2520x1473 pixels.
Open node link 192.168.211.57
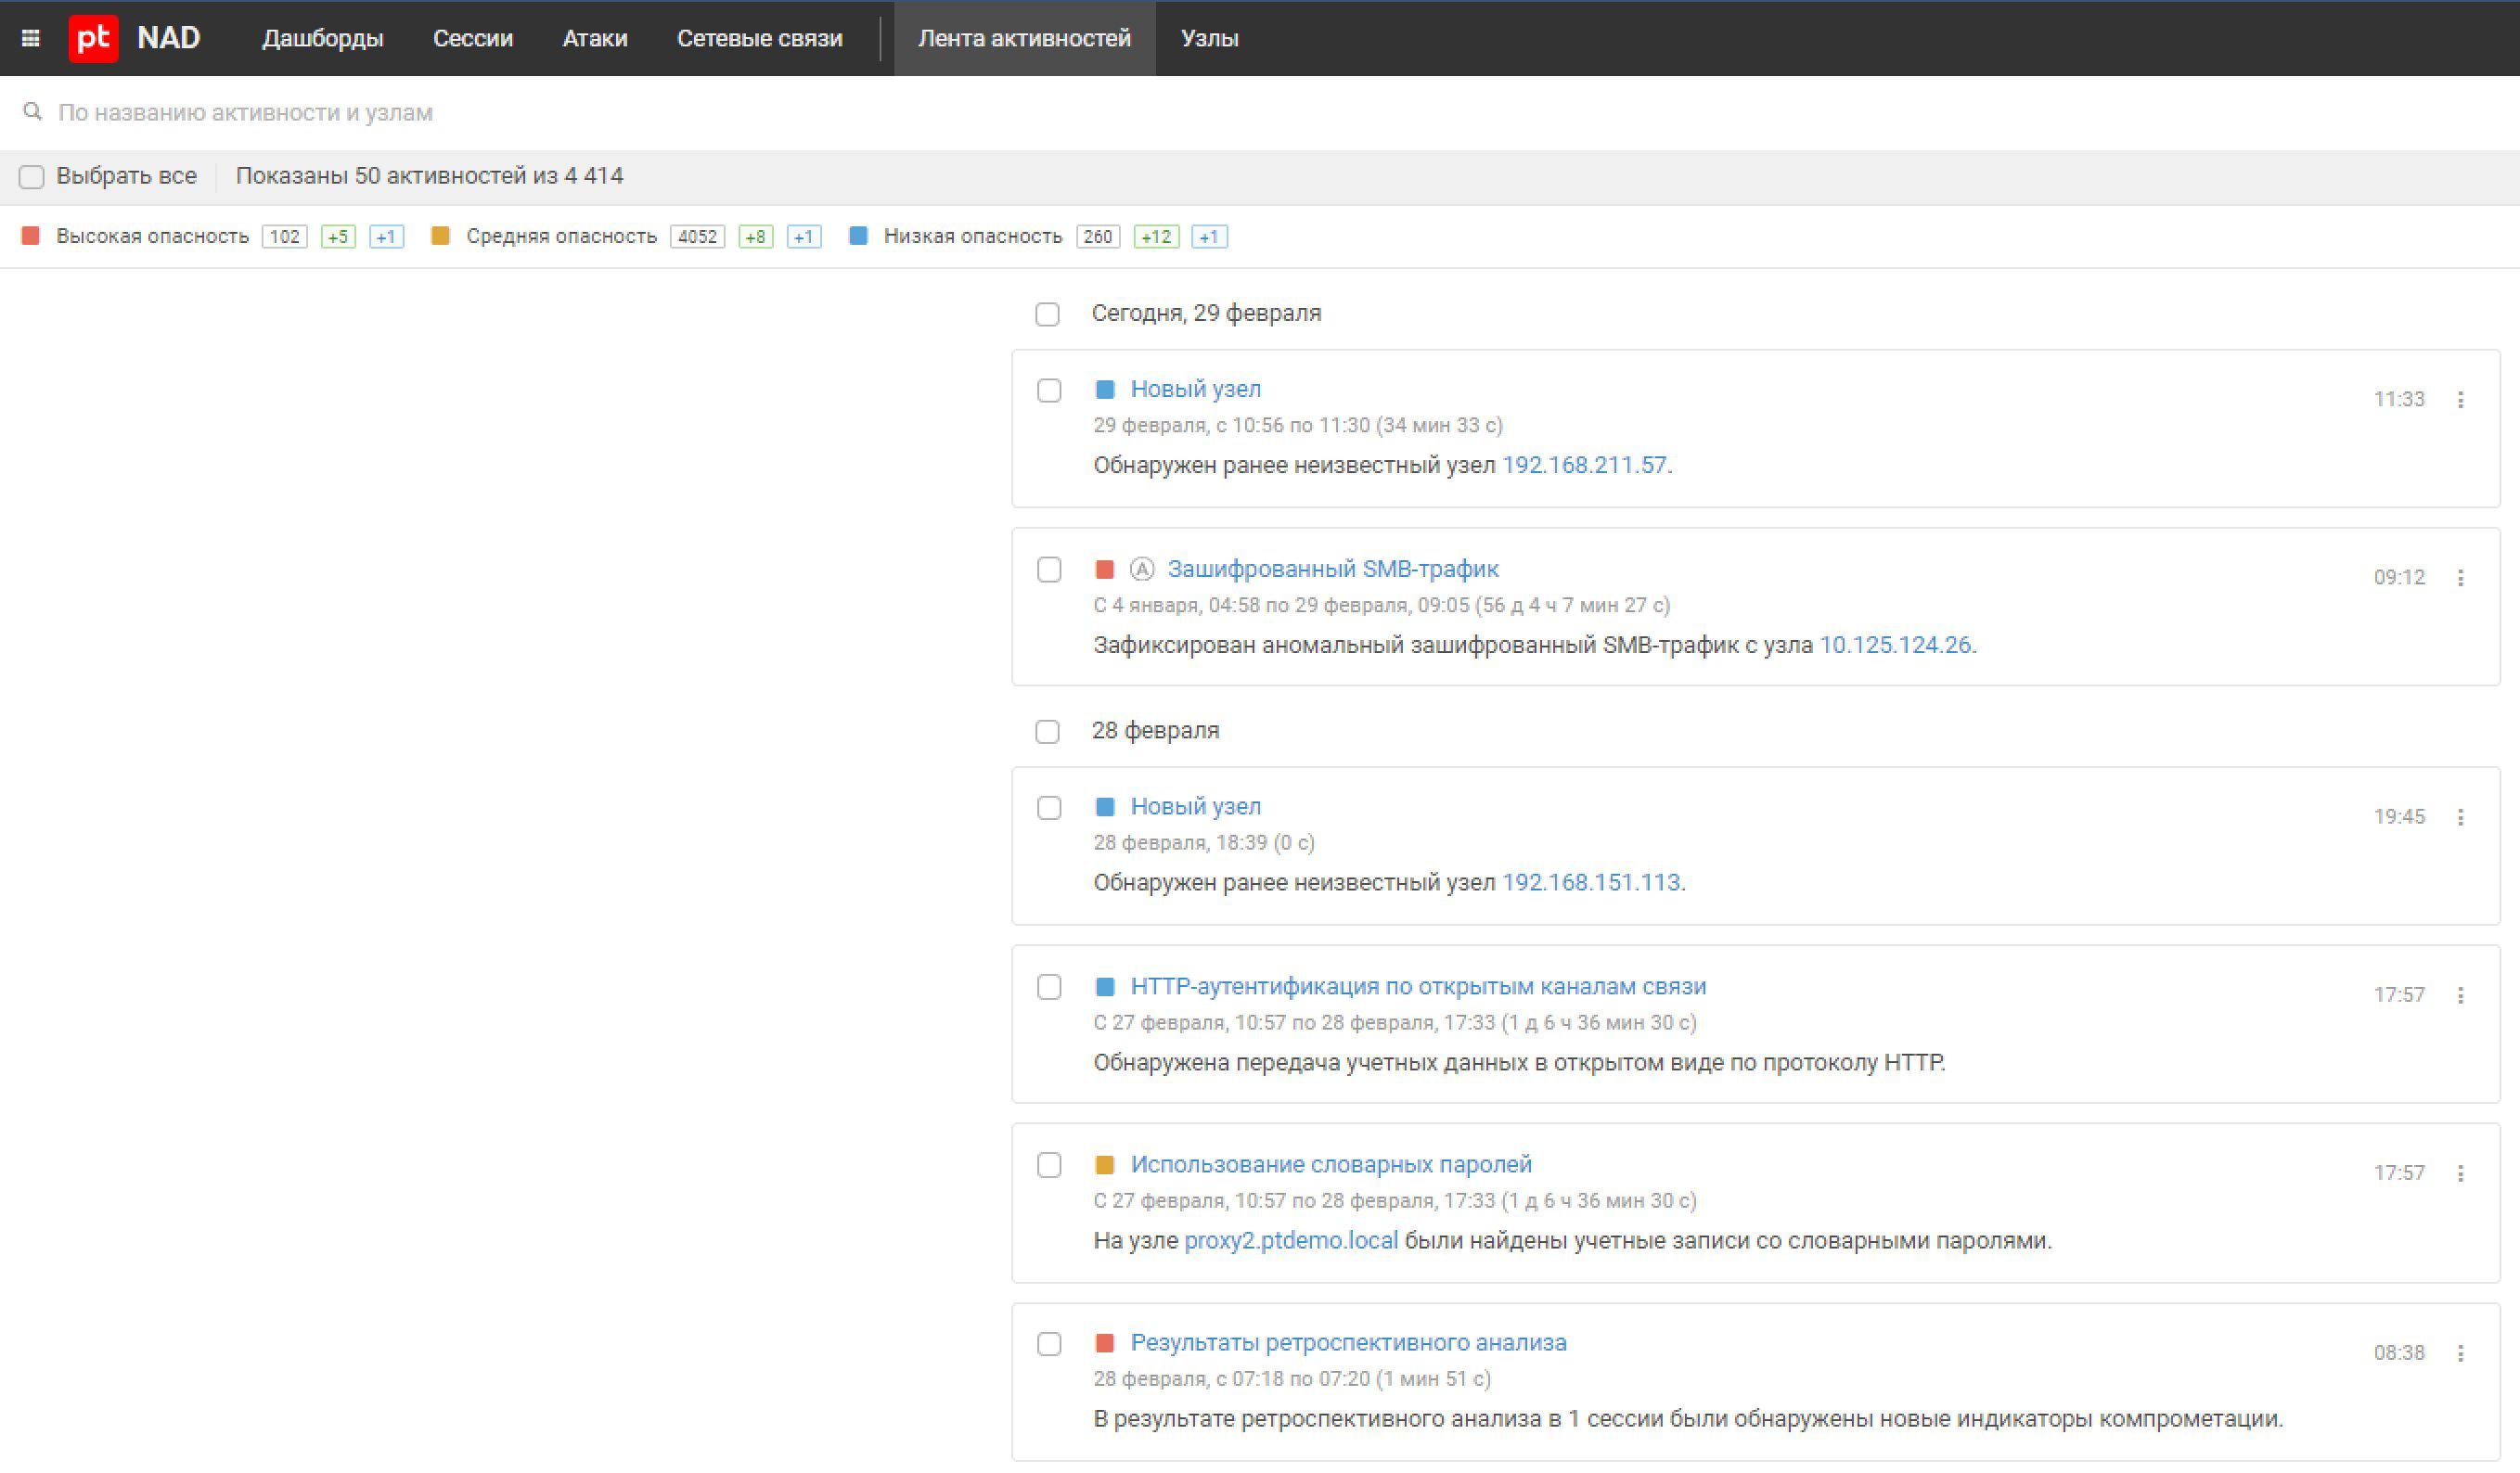click(1584, 465)
